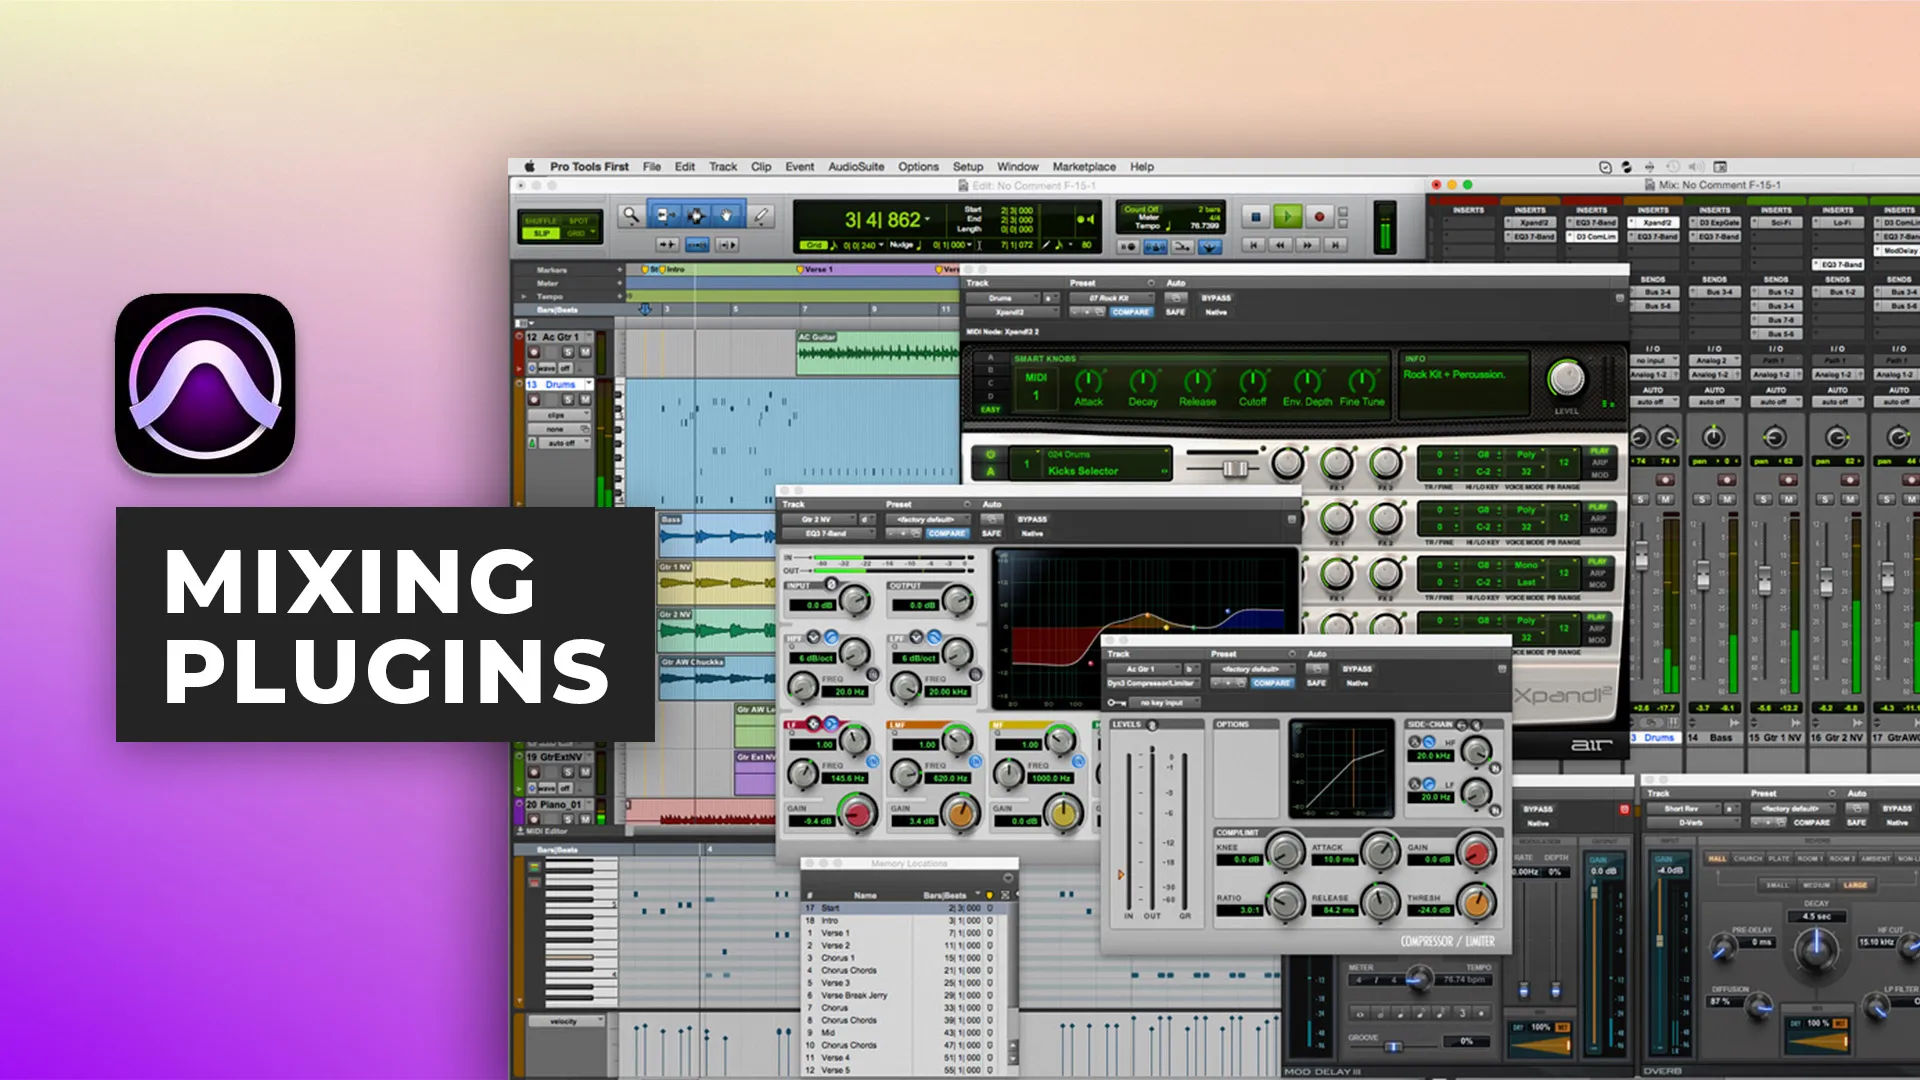Record-arm the Gtr 2 NV mixer channel
Viewport: 1920px width, 1080px height.
(1850, 480)
